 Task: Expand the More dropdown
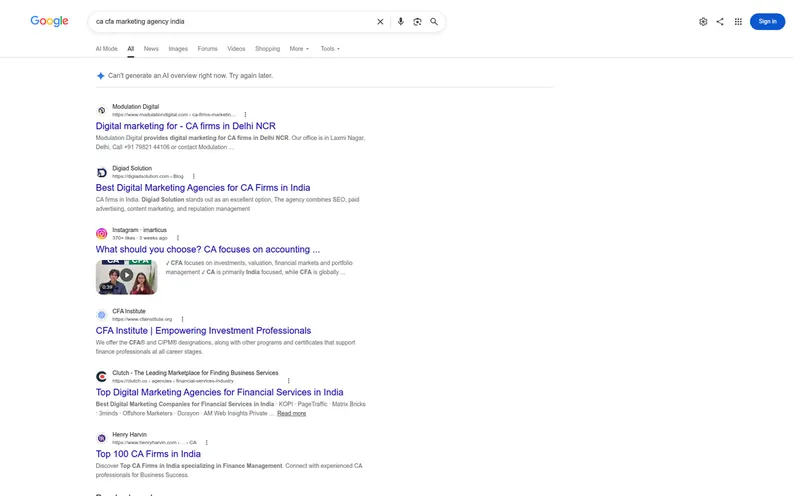tap(299, 49)
